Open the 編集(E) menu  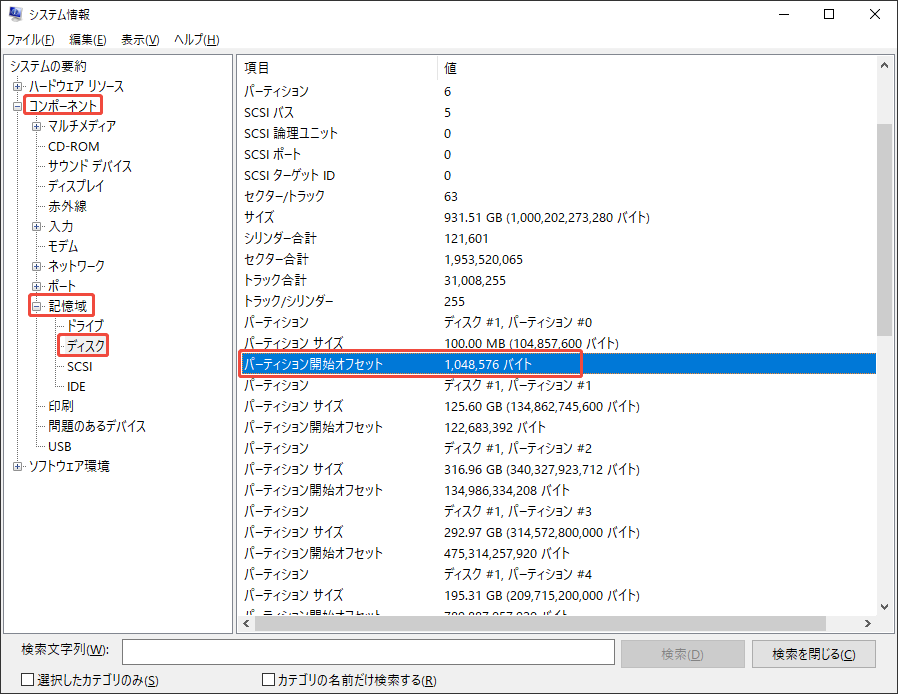88,40
